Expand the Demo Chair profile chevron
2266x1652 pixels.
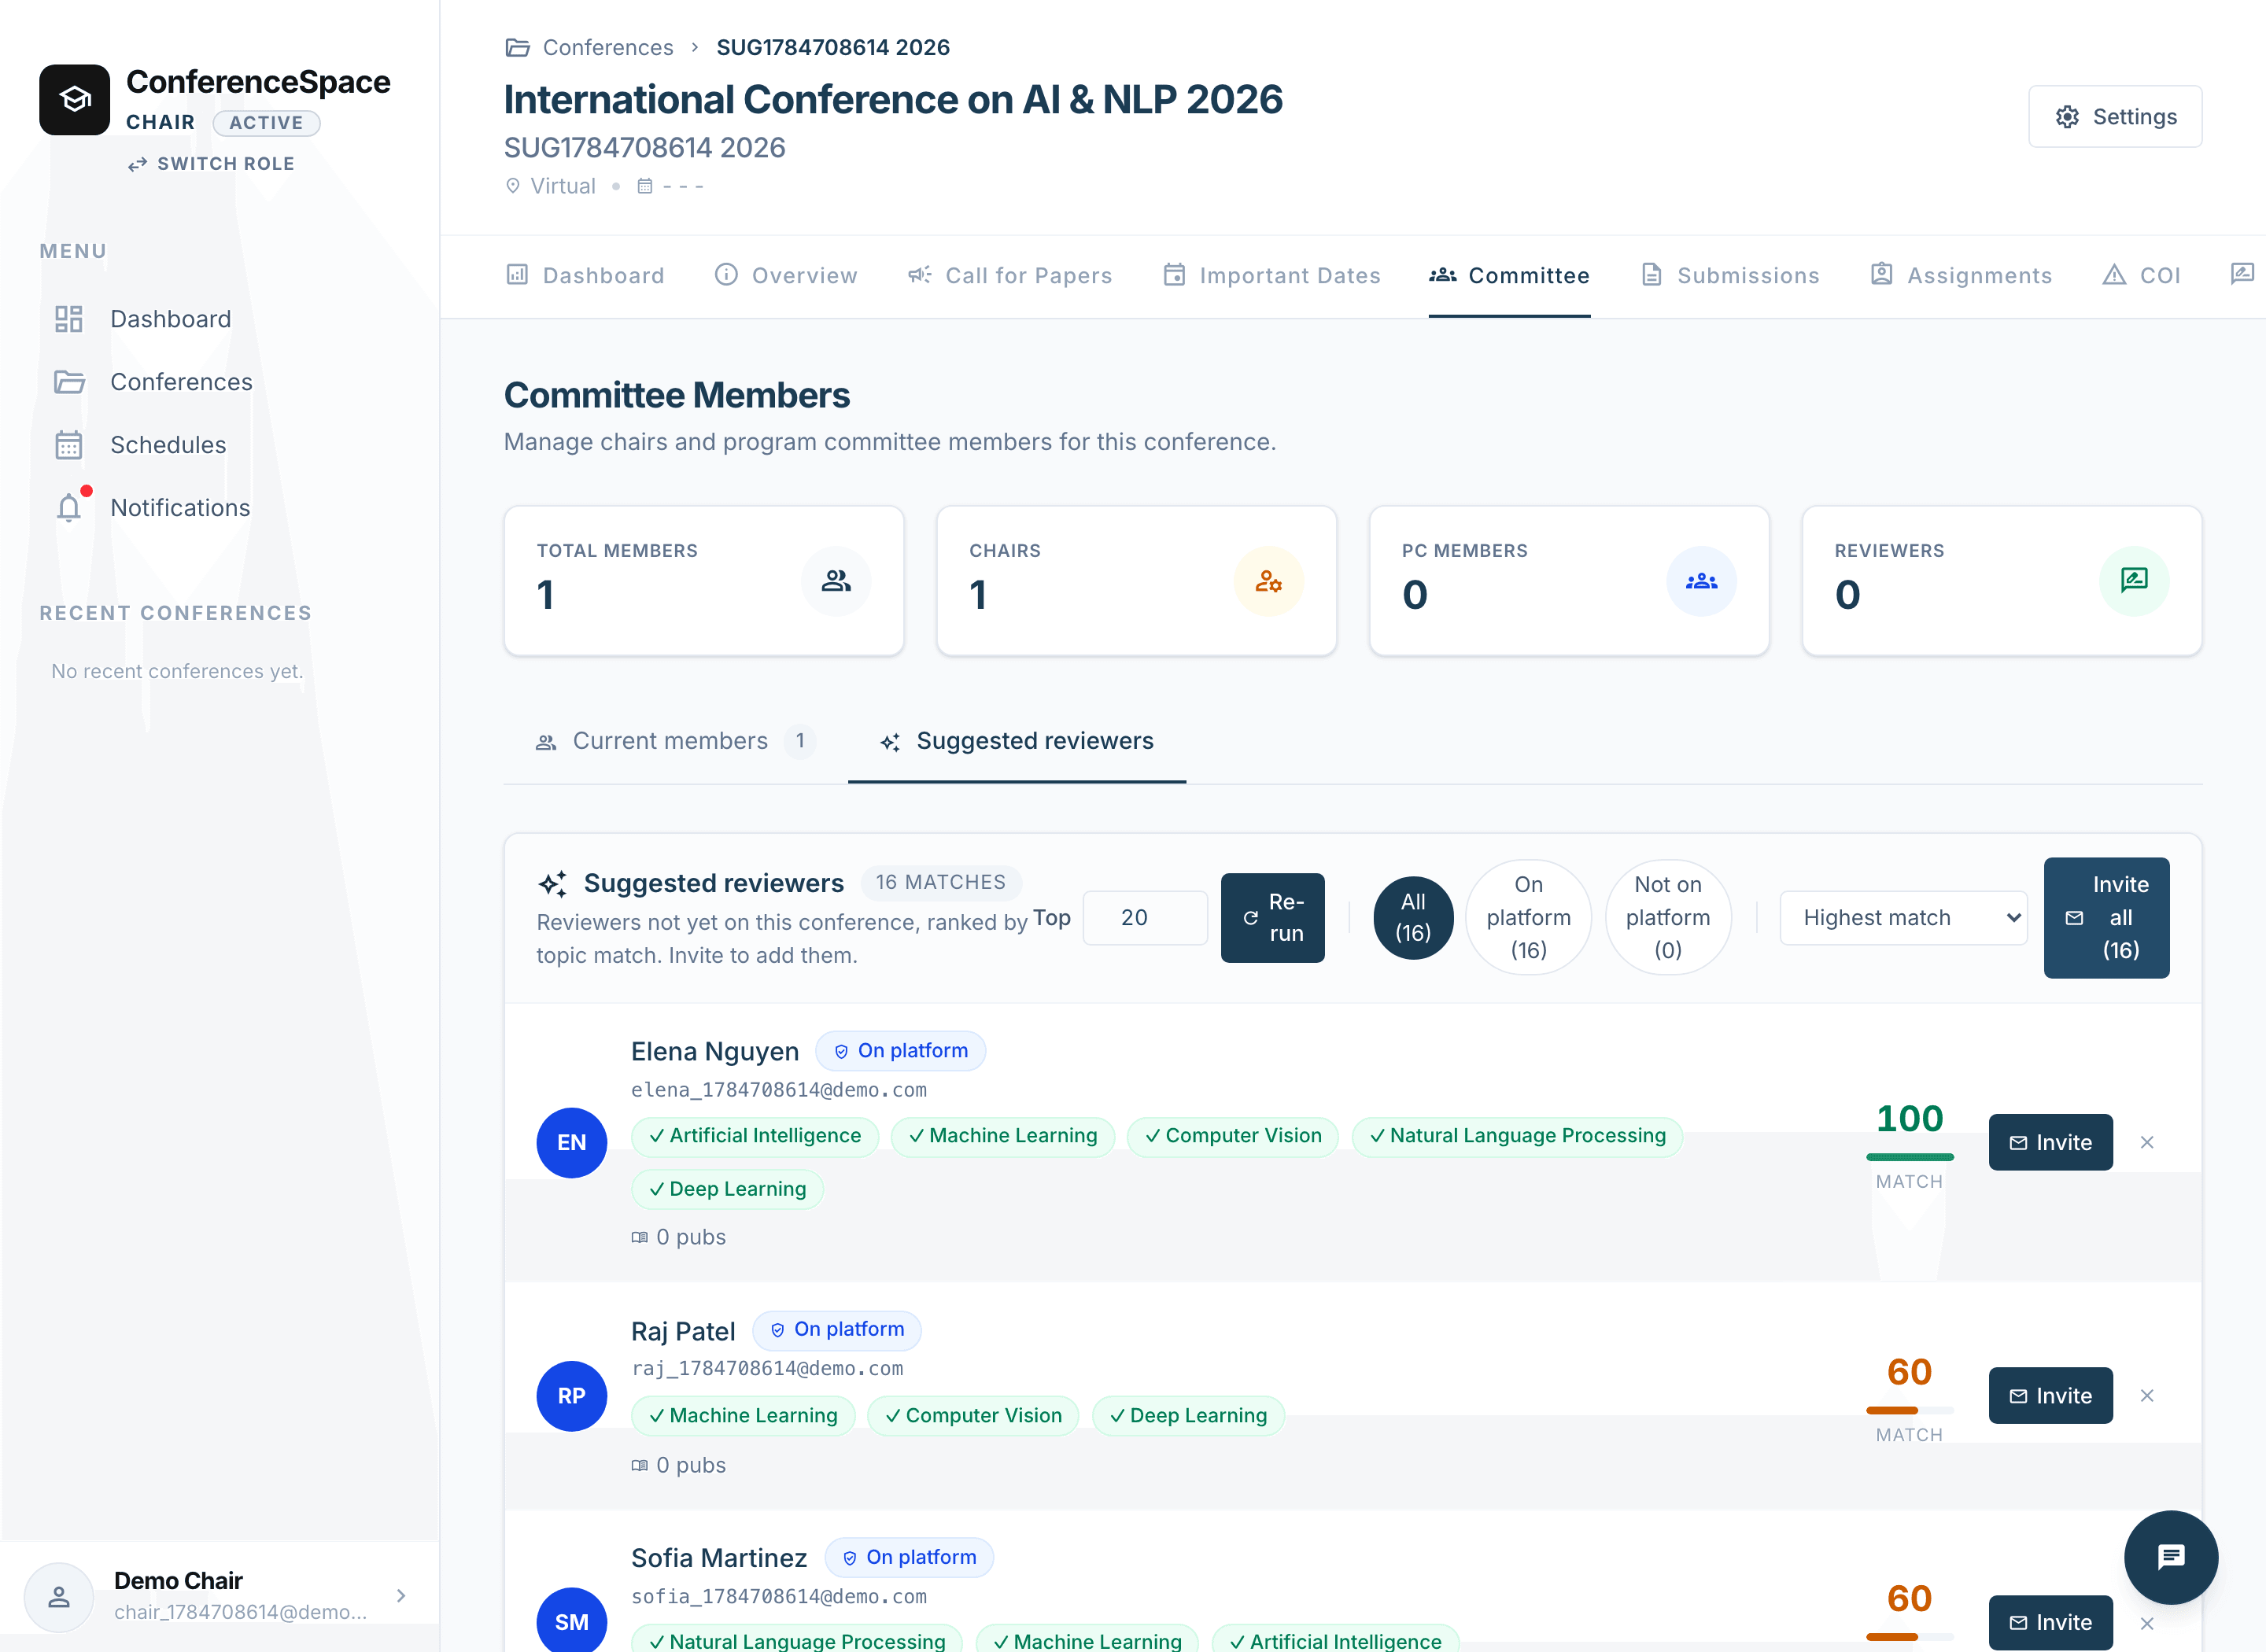tap(401, 1596)
